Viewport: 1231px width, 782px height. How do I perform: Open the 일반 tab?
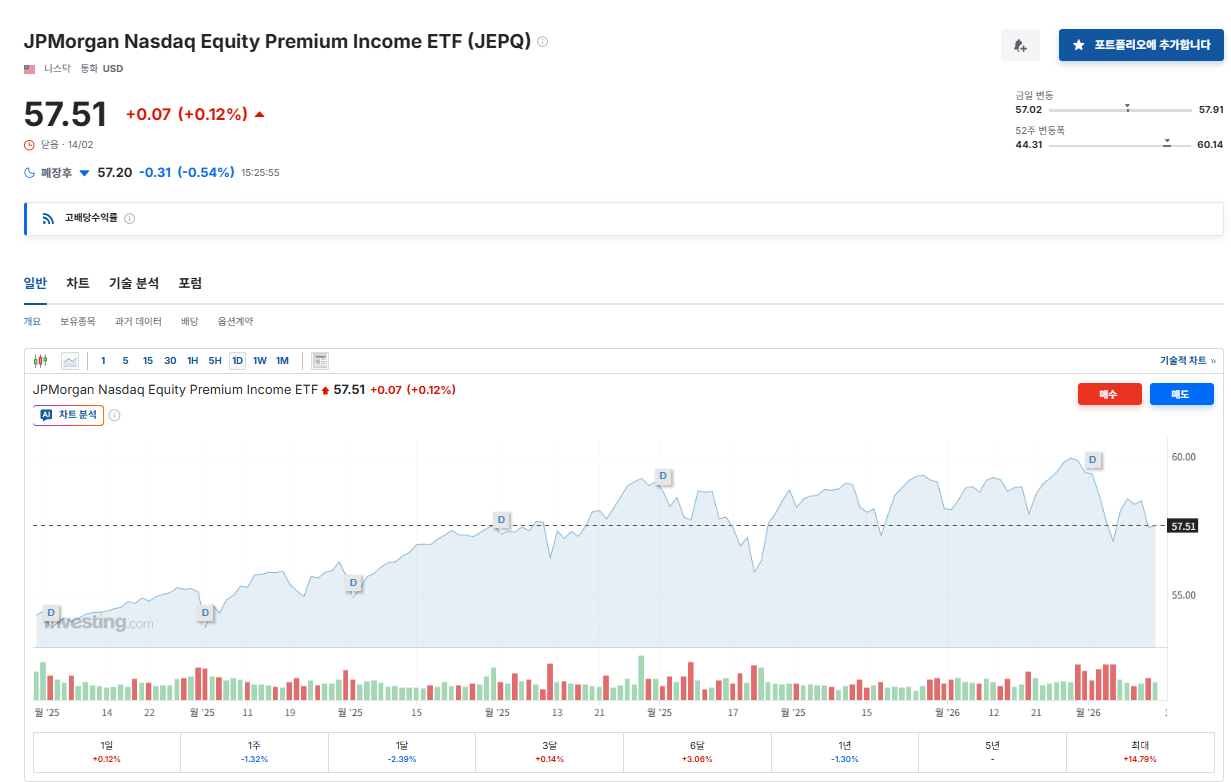point(35,283)
